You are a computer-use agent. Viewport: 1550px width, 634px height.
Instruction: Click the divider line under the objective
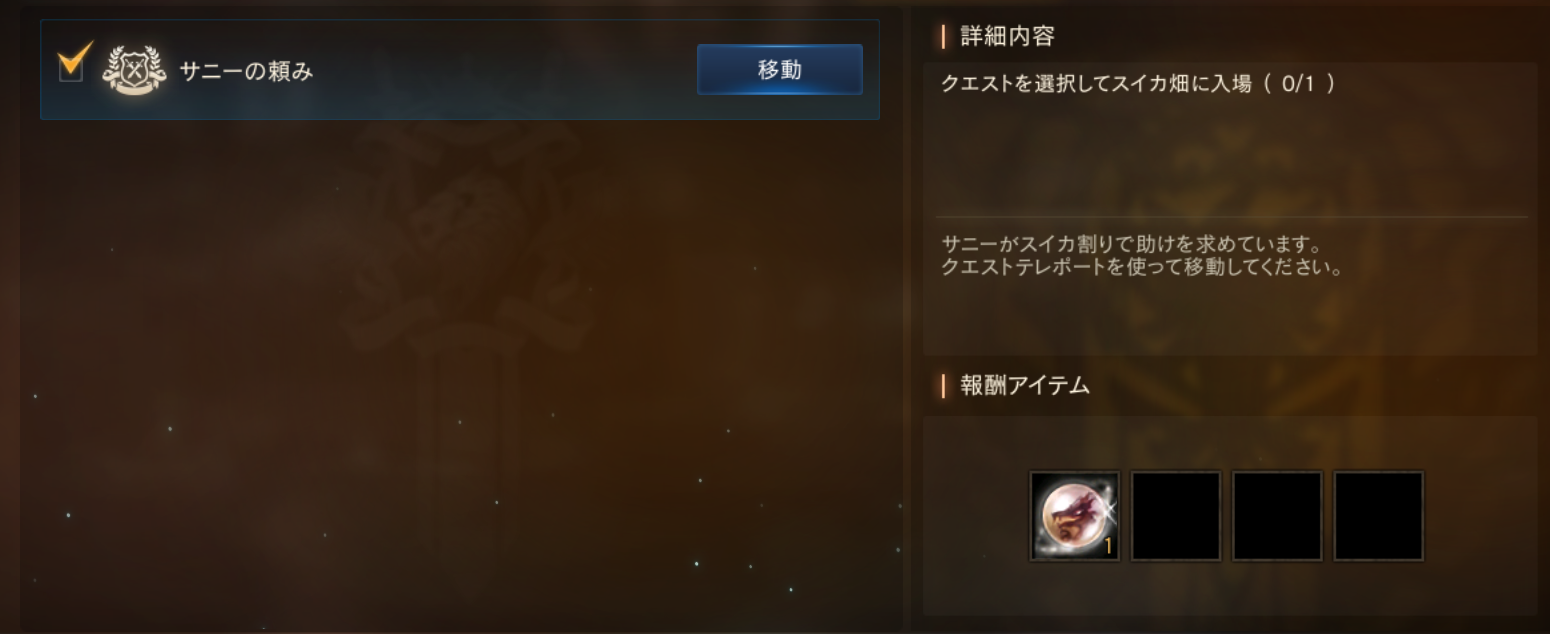tap(1232, 217)
